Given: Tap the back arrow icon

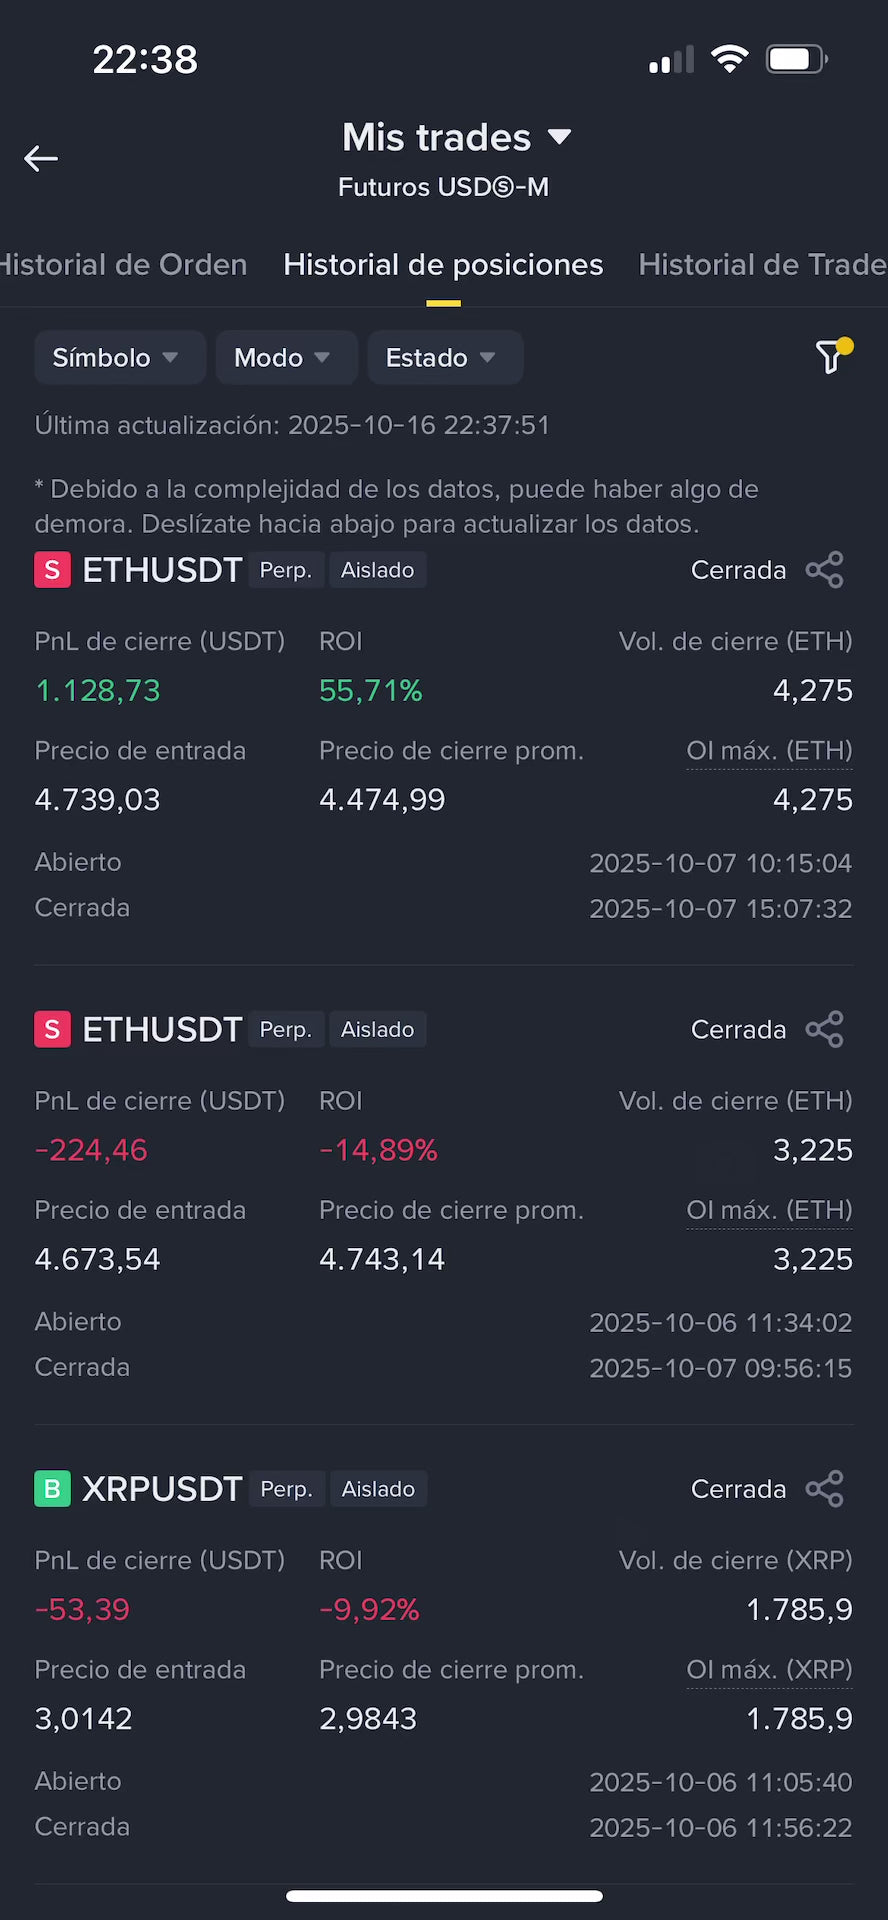Looking at the screenshot, I should tap(41, 158).
